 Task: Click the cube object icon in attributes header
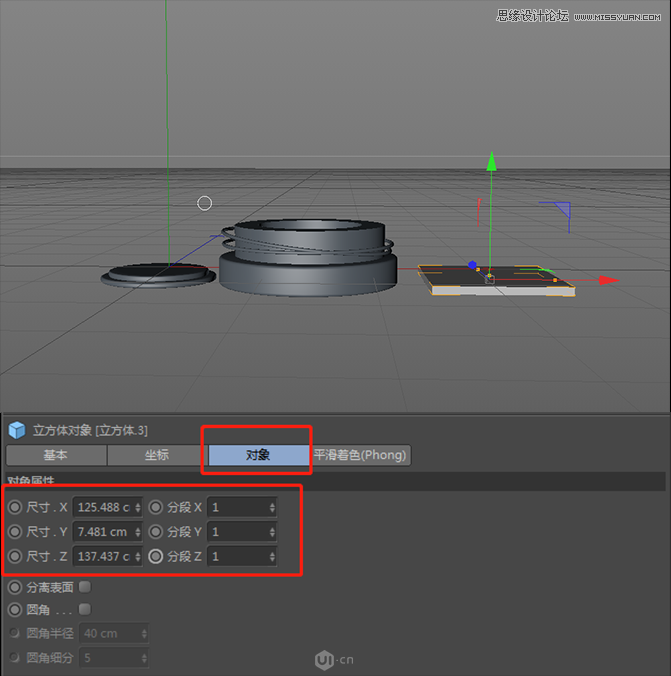[x=17, y=430]
